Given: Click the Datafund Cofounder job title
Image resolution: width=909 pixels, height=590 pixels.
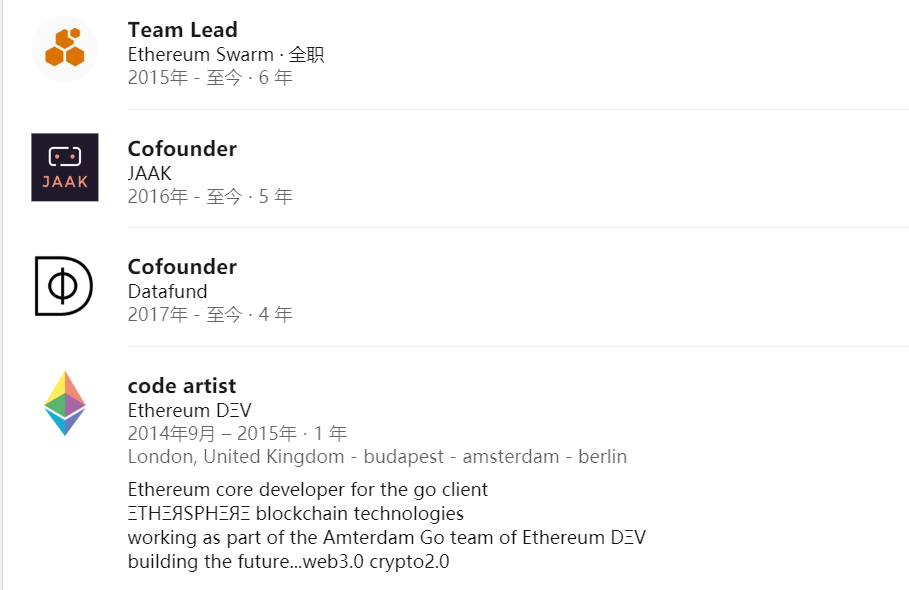Looking at the screenshot, I should [182, 267].
